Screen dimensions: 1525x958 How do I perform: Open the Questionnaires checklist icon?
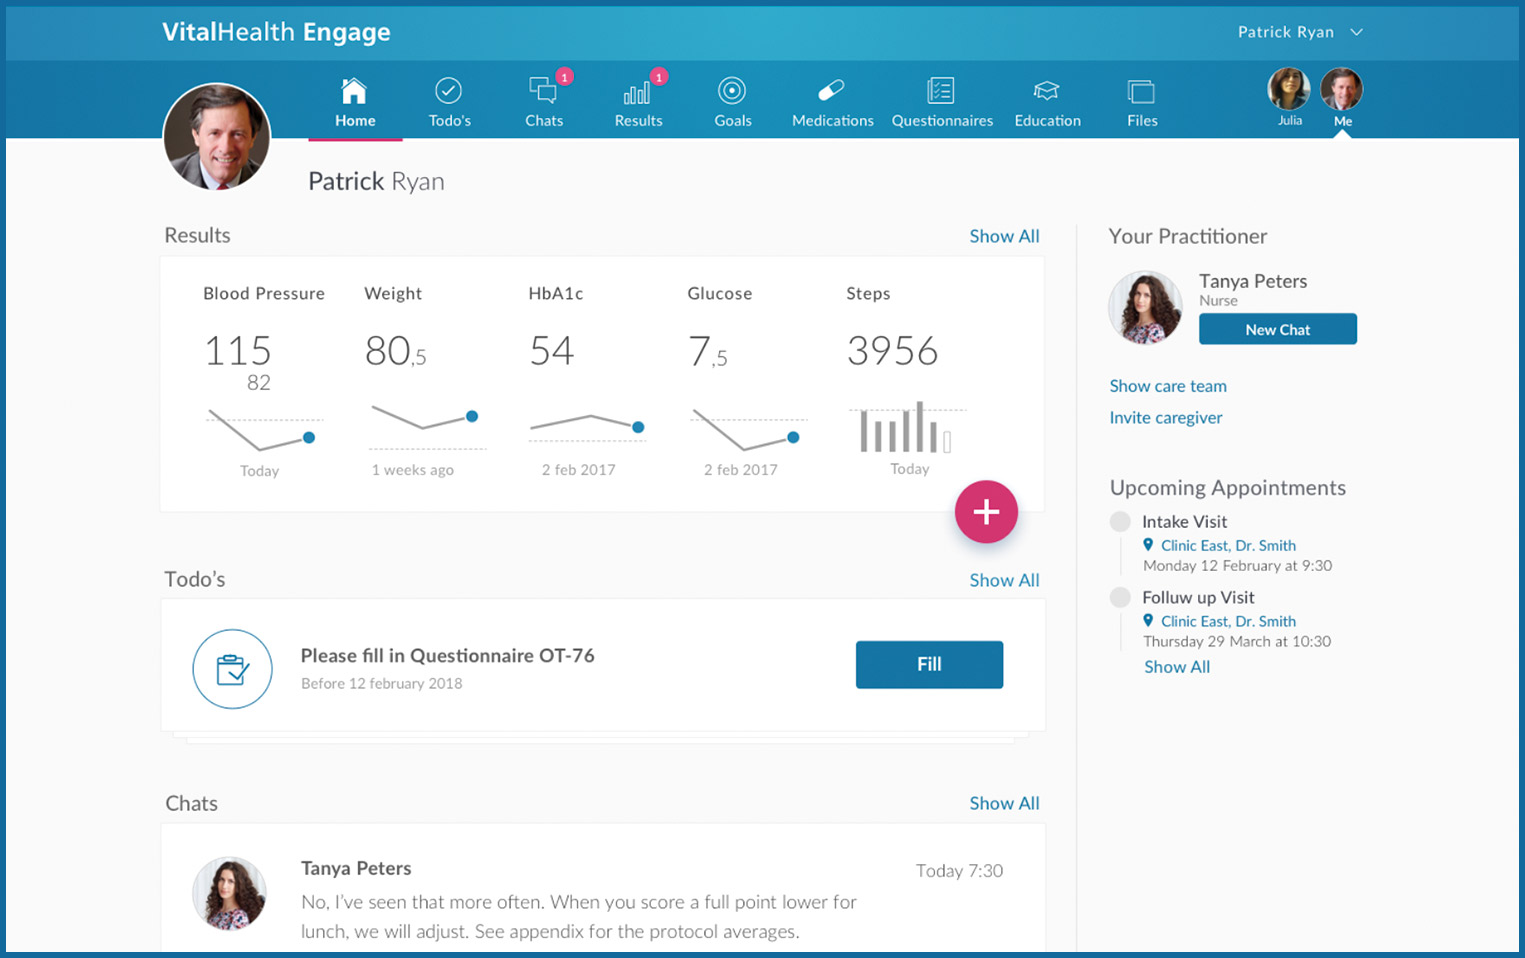pyautogui.click(x=941, y=91)
